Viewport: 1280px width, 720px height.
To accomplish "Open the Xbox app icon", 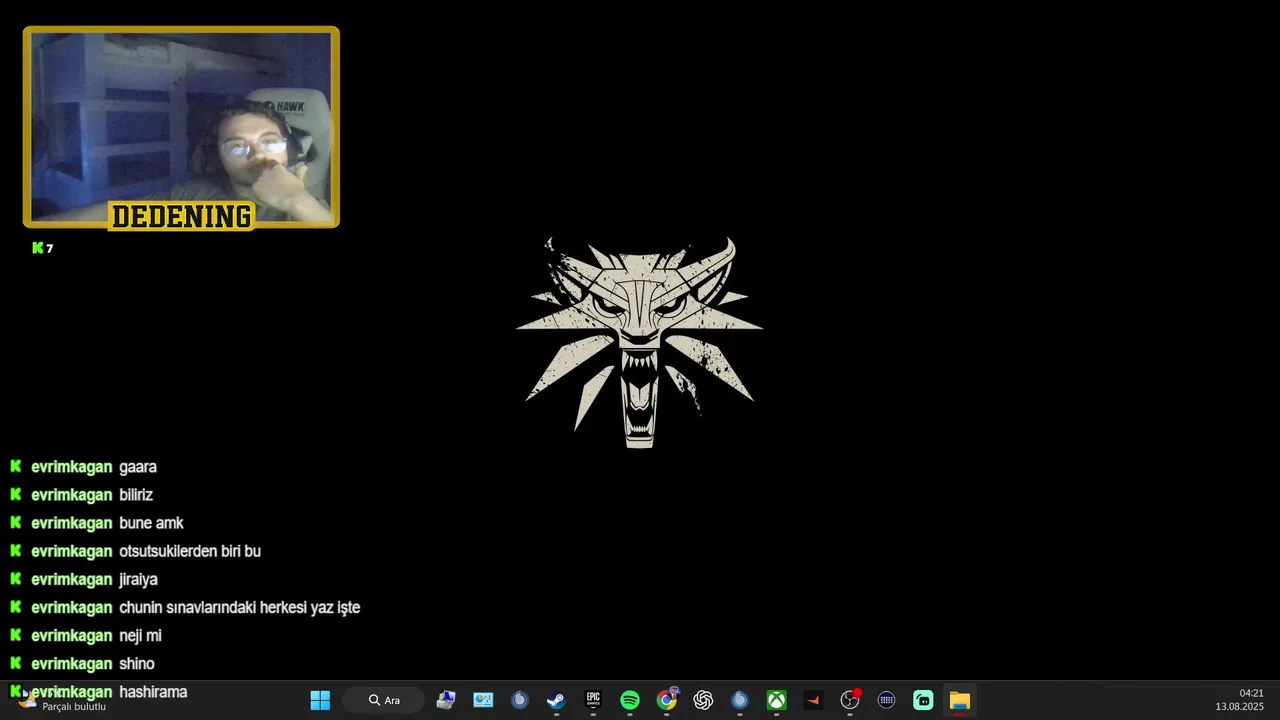I will pos(777,700).
